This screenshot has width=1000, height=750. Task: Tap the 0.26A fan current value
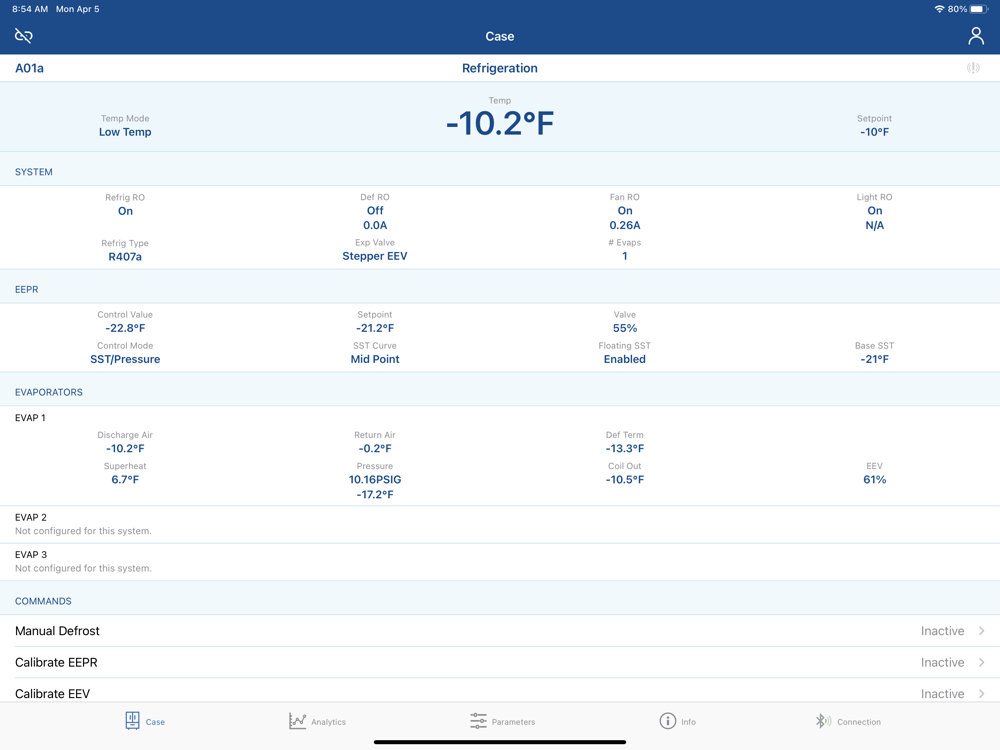coord(625,225)
